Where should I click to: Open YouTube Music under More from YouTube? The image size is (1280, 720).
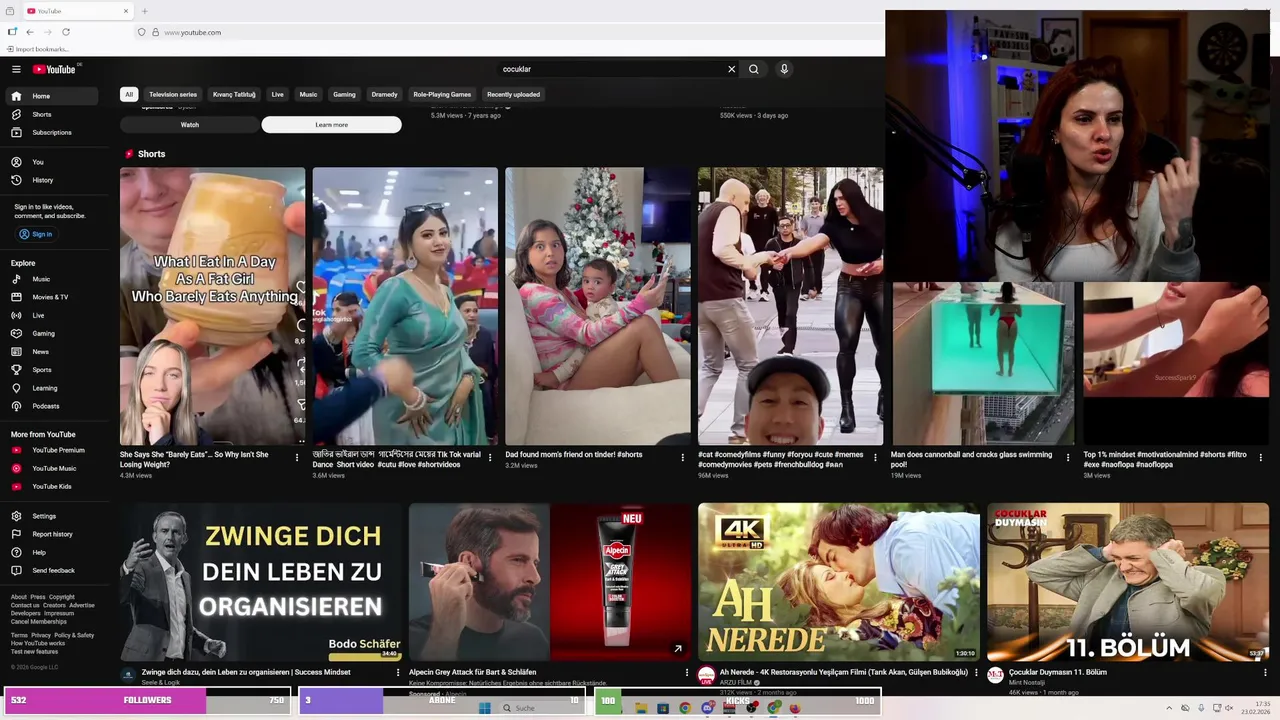[54, 468]
